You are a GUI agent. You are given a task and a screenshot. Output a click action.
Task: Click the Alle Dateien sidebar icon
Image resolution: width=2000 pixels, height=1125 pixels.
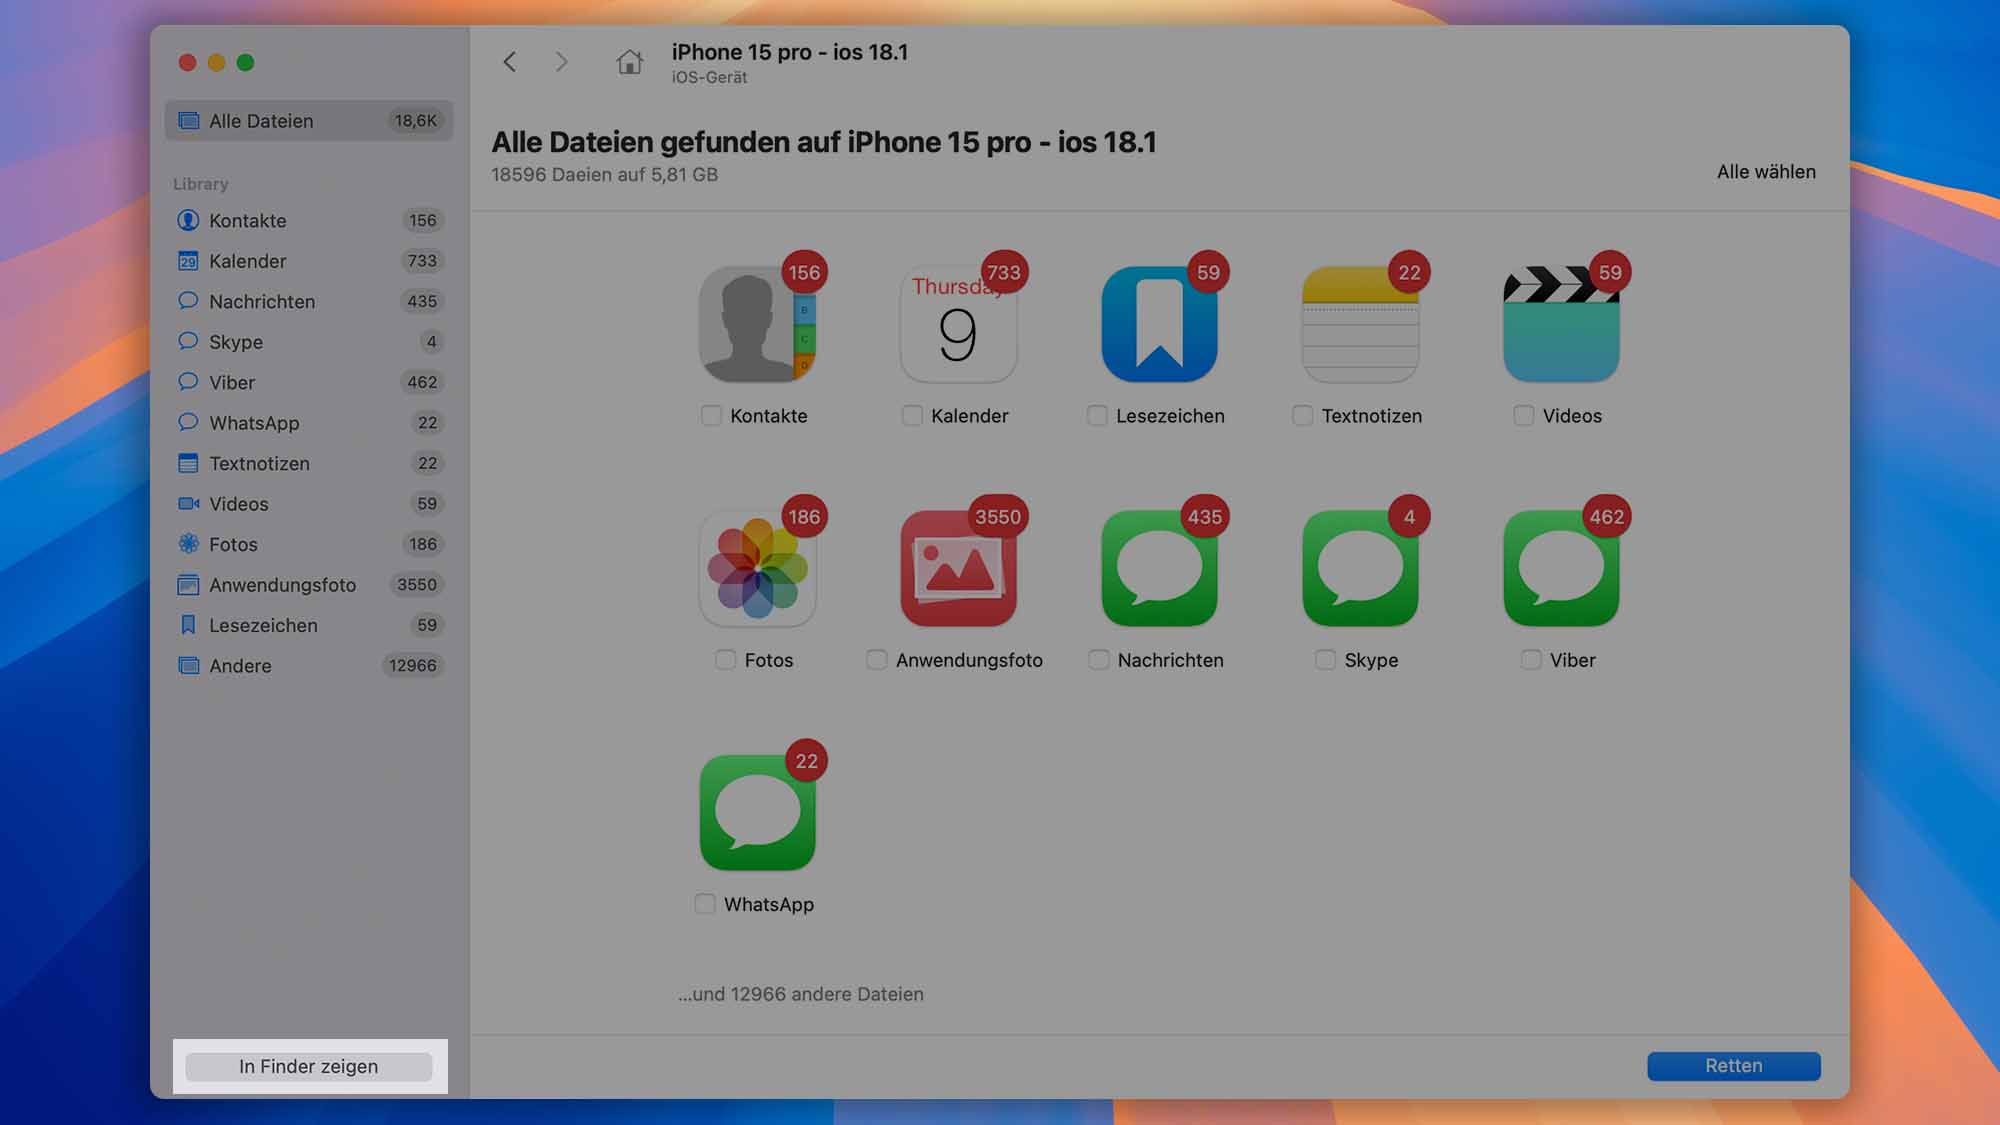pos(188,121)
